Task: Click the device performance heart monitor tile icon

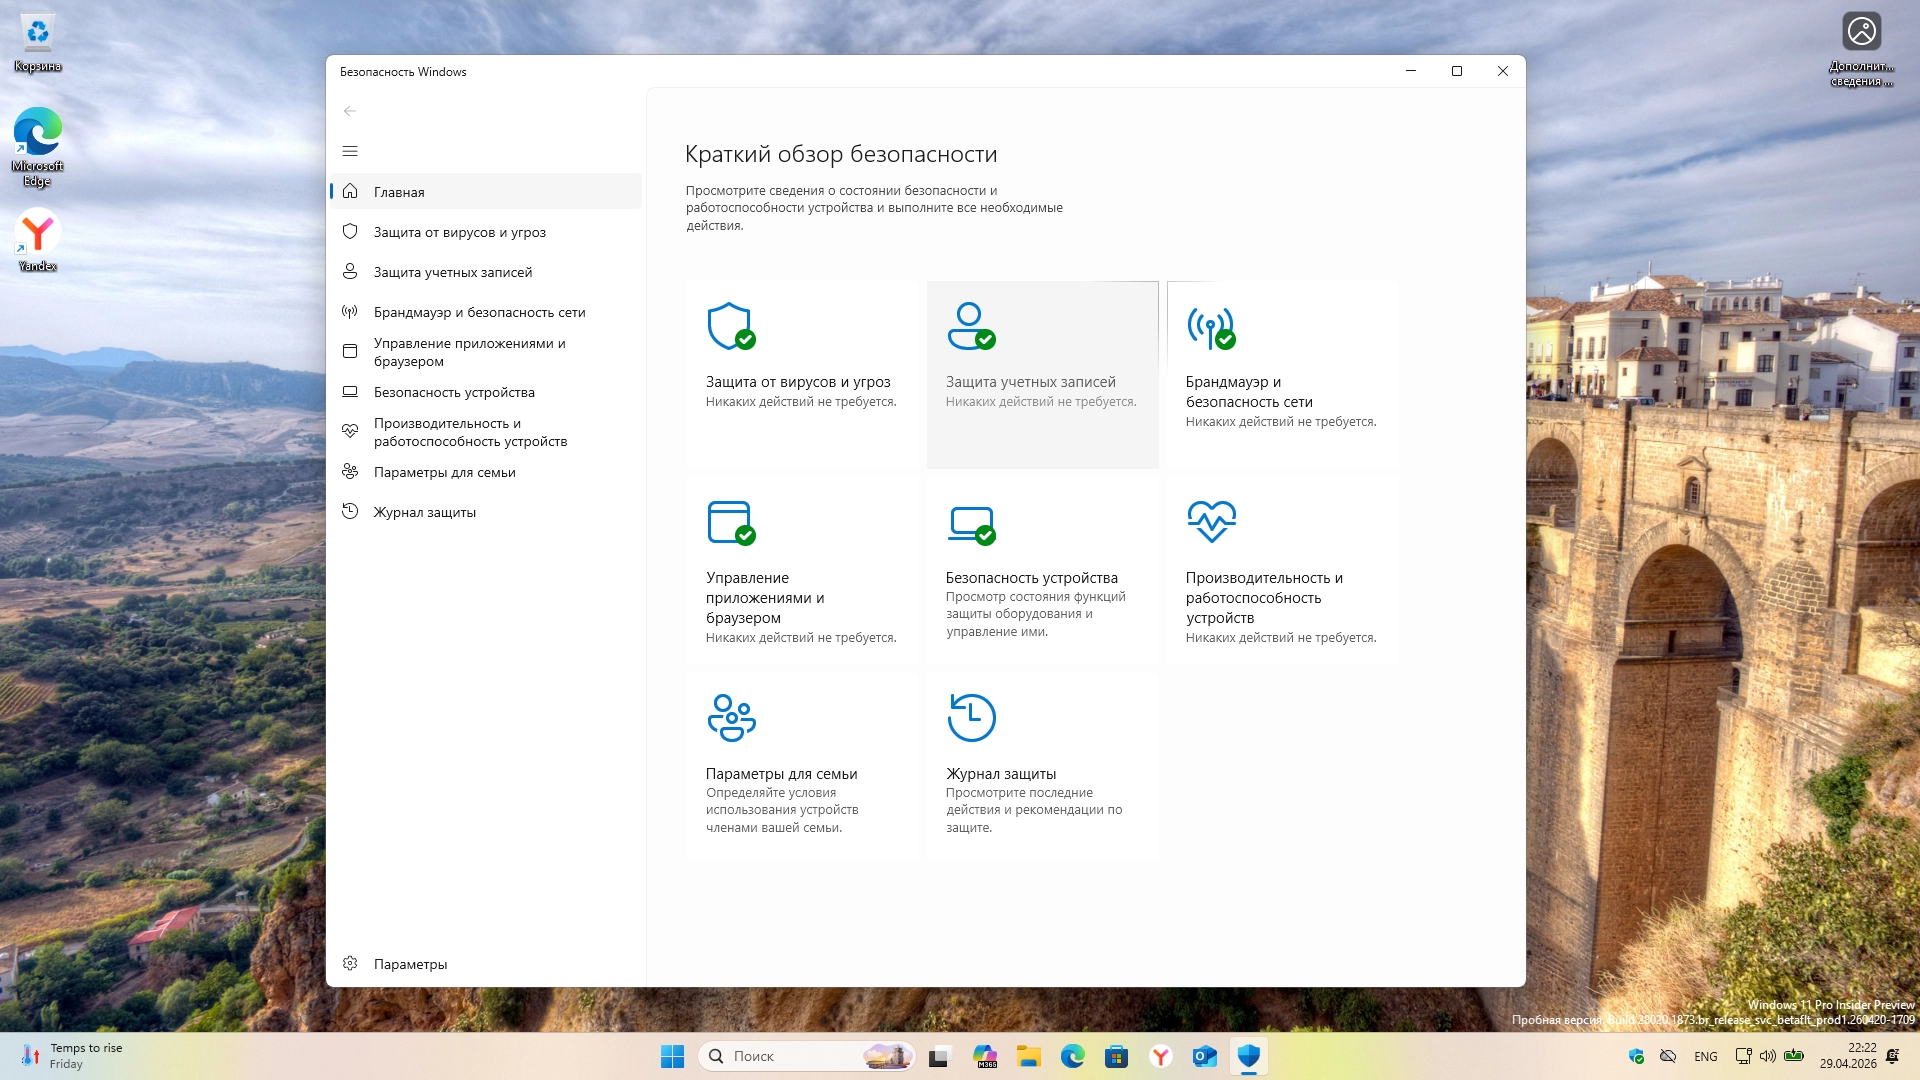Action: click(1211, 521)
